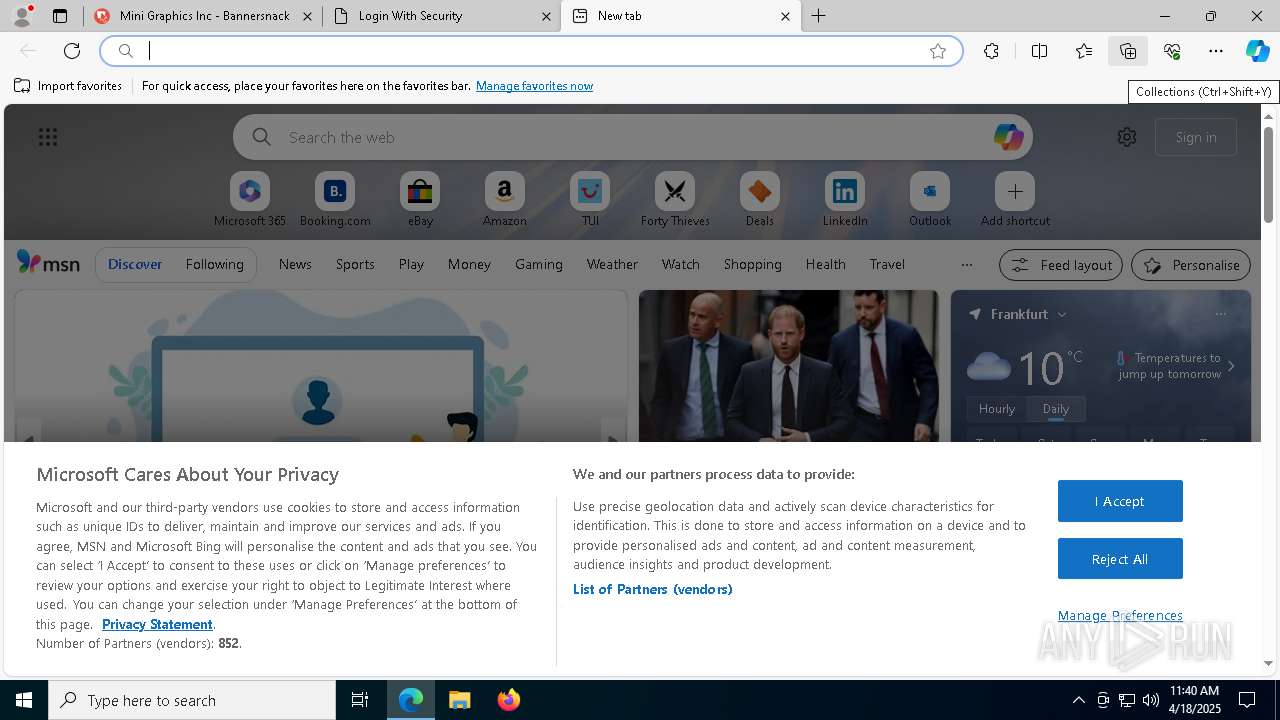
Task: Open the Sports category
Action: point(355,264)
